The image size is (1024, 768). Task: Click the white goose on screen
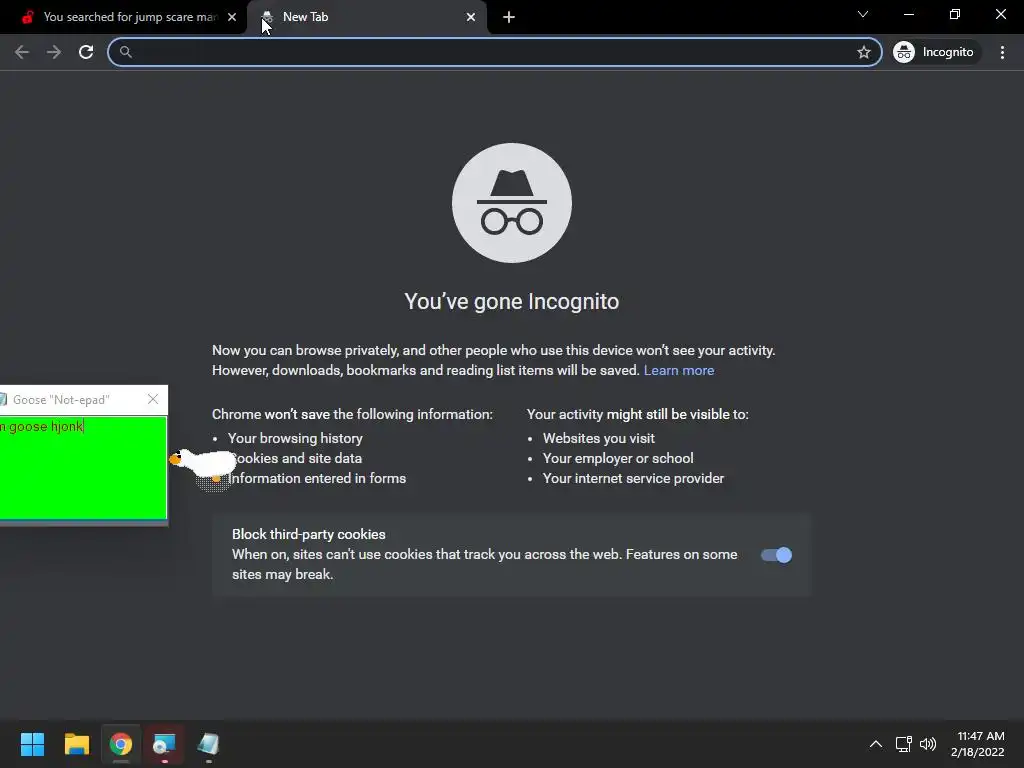pos(204,464)
